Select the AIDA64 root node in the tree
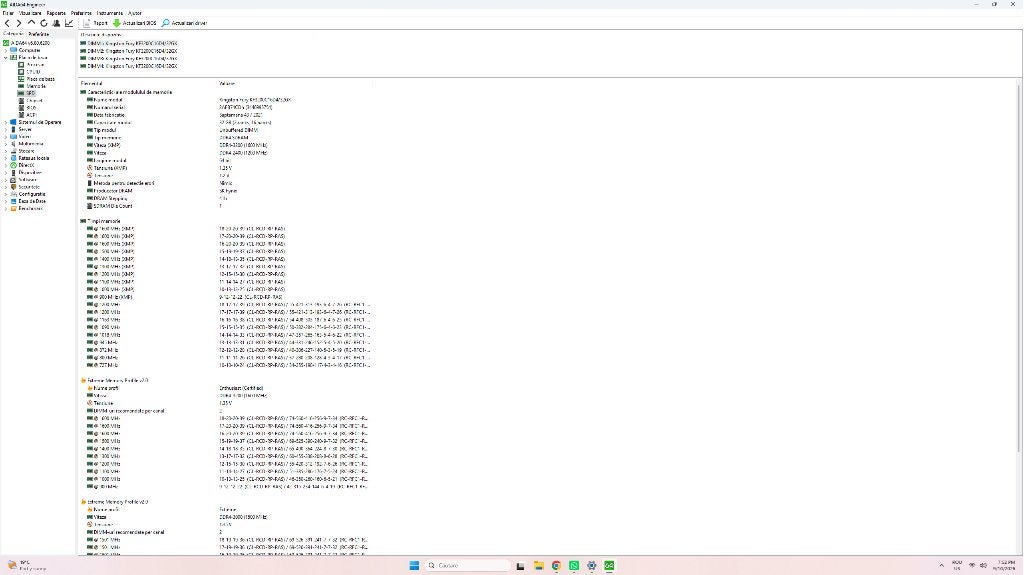Image resolution: width=1024 pixels, height=575 pixels. pos(29,43)
